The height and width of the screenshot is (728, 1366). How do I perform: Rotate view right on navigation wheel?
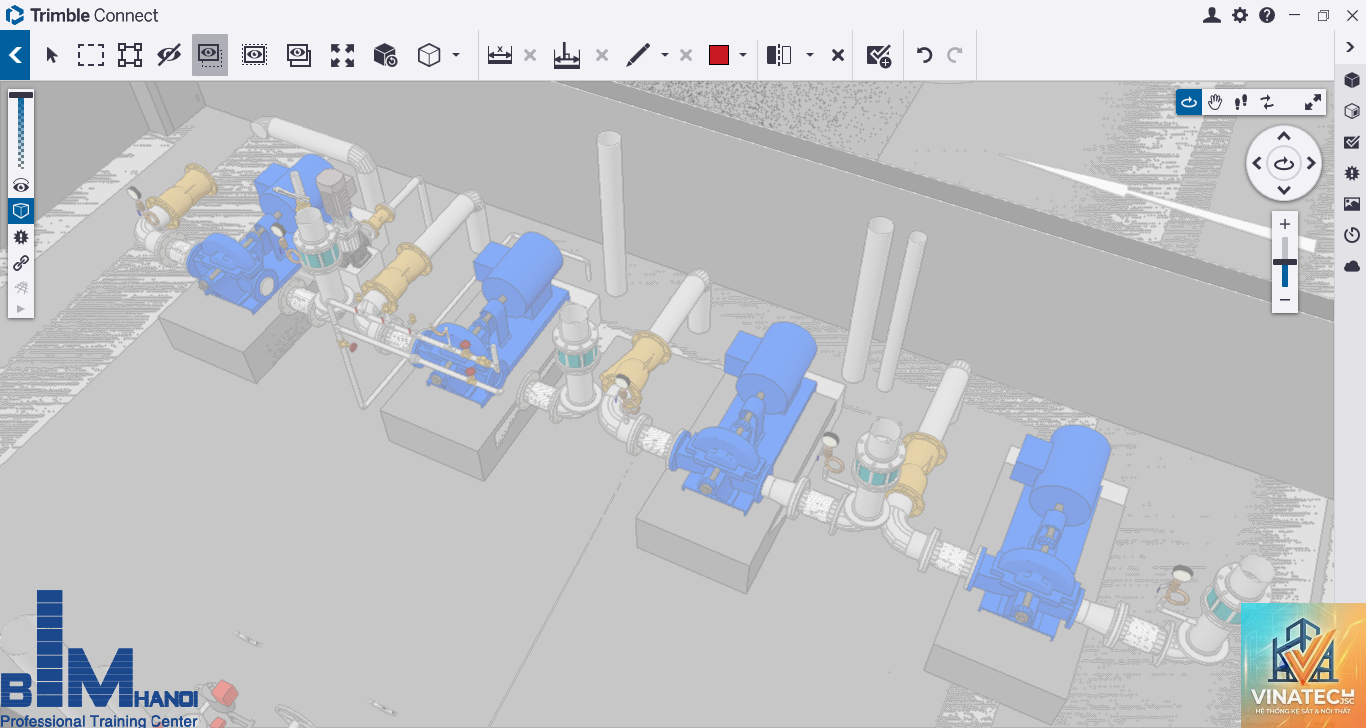[1312, 164]
